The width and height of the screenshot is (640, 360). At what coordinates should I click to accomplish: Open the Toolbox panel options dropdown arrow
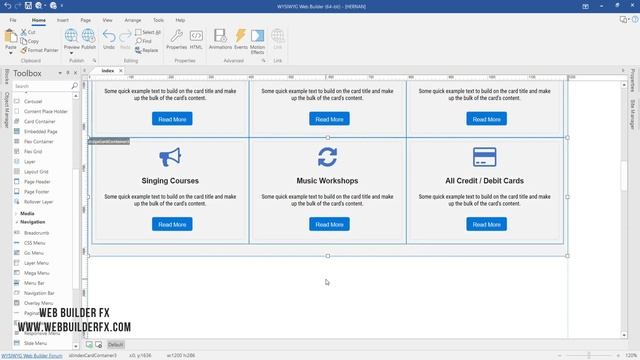click(60, 73)
